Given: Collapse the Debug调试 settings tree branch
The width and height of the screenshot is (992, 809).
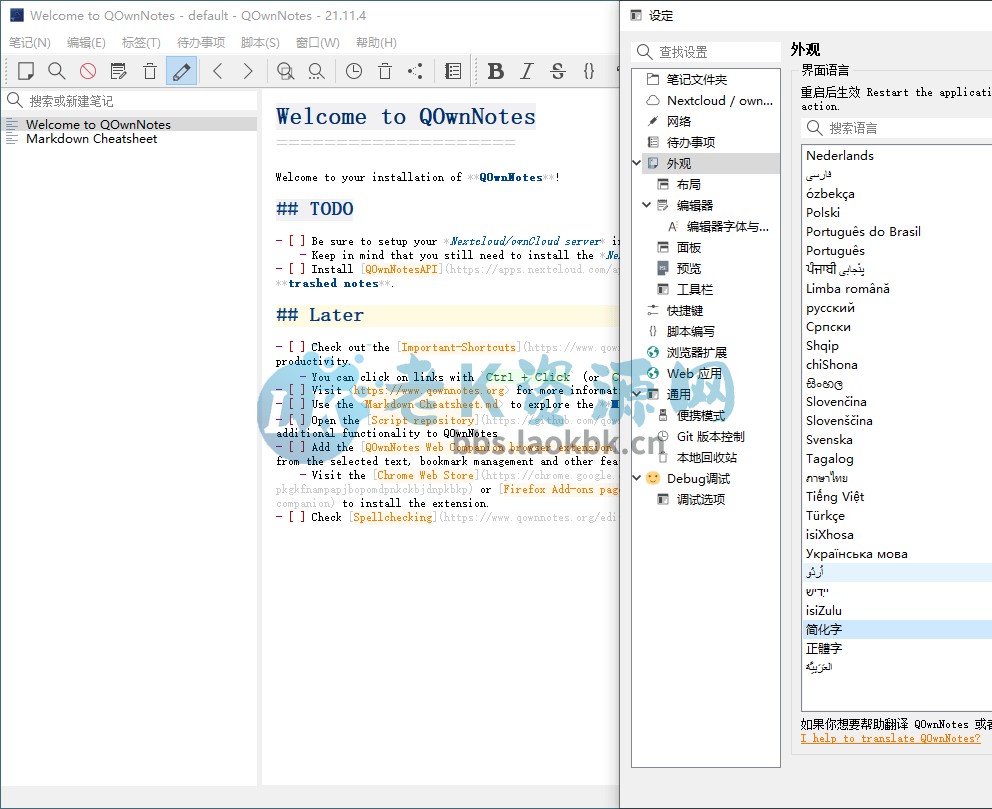Looking at the screenshot, I should coord(636,478).
